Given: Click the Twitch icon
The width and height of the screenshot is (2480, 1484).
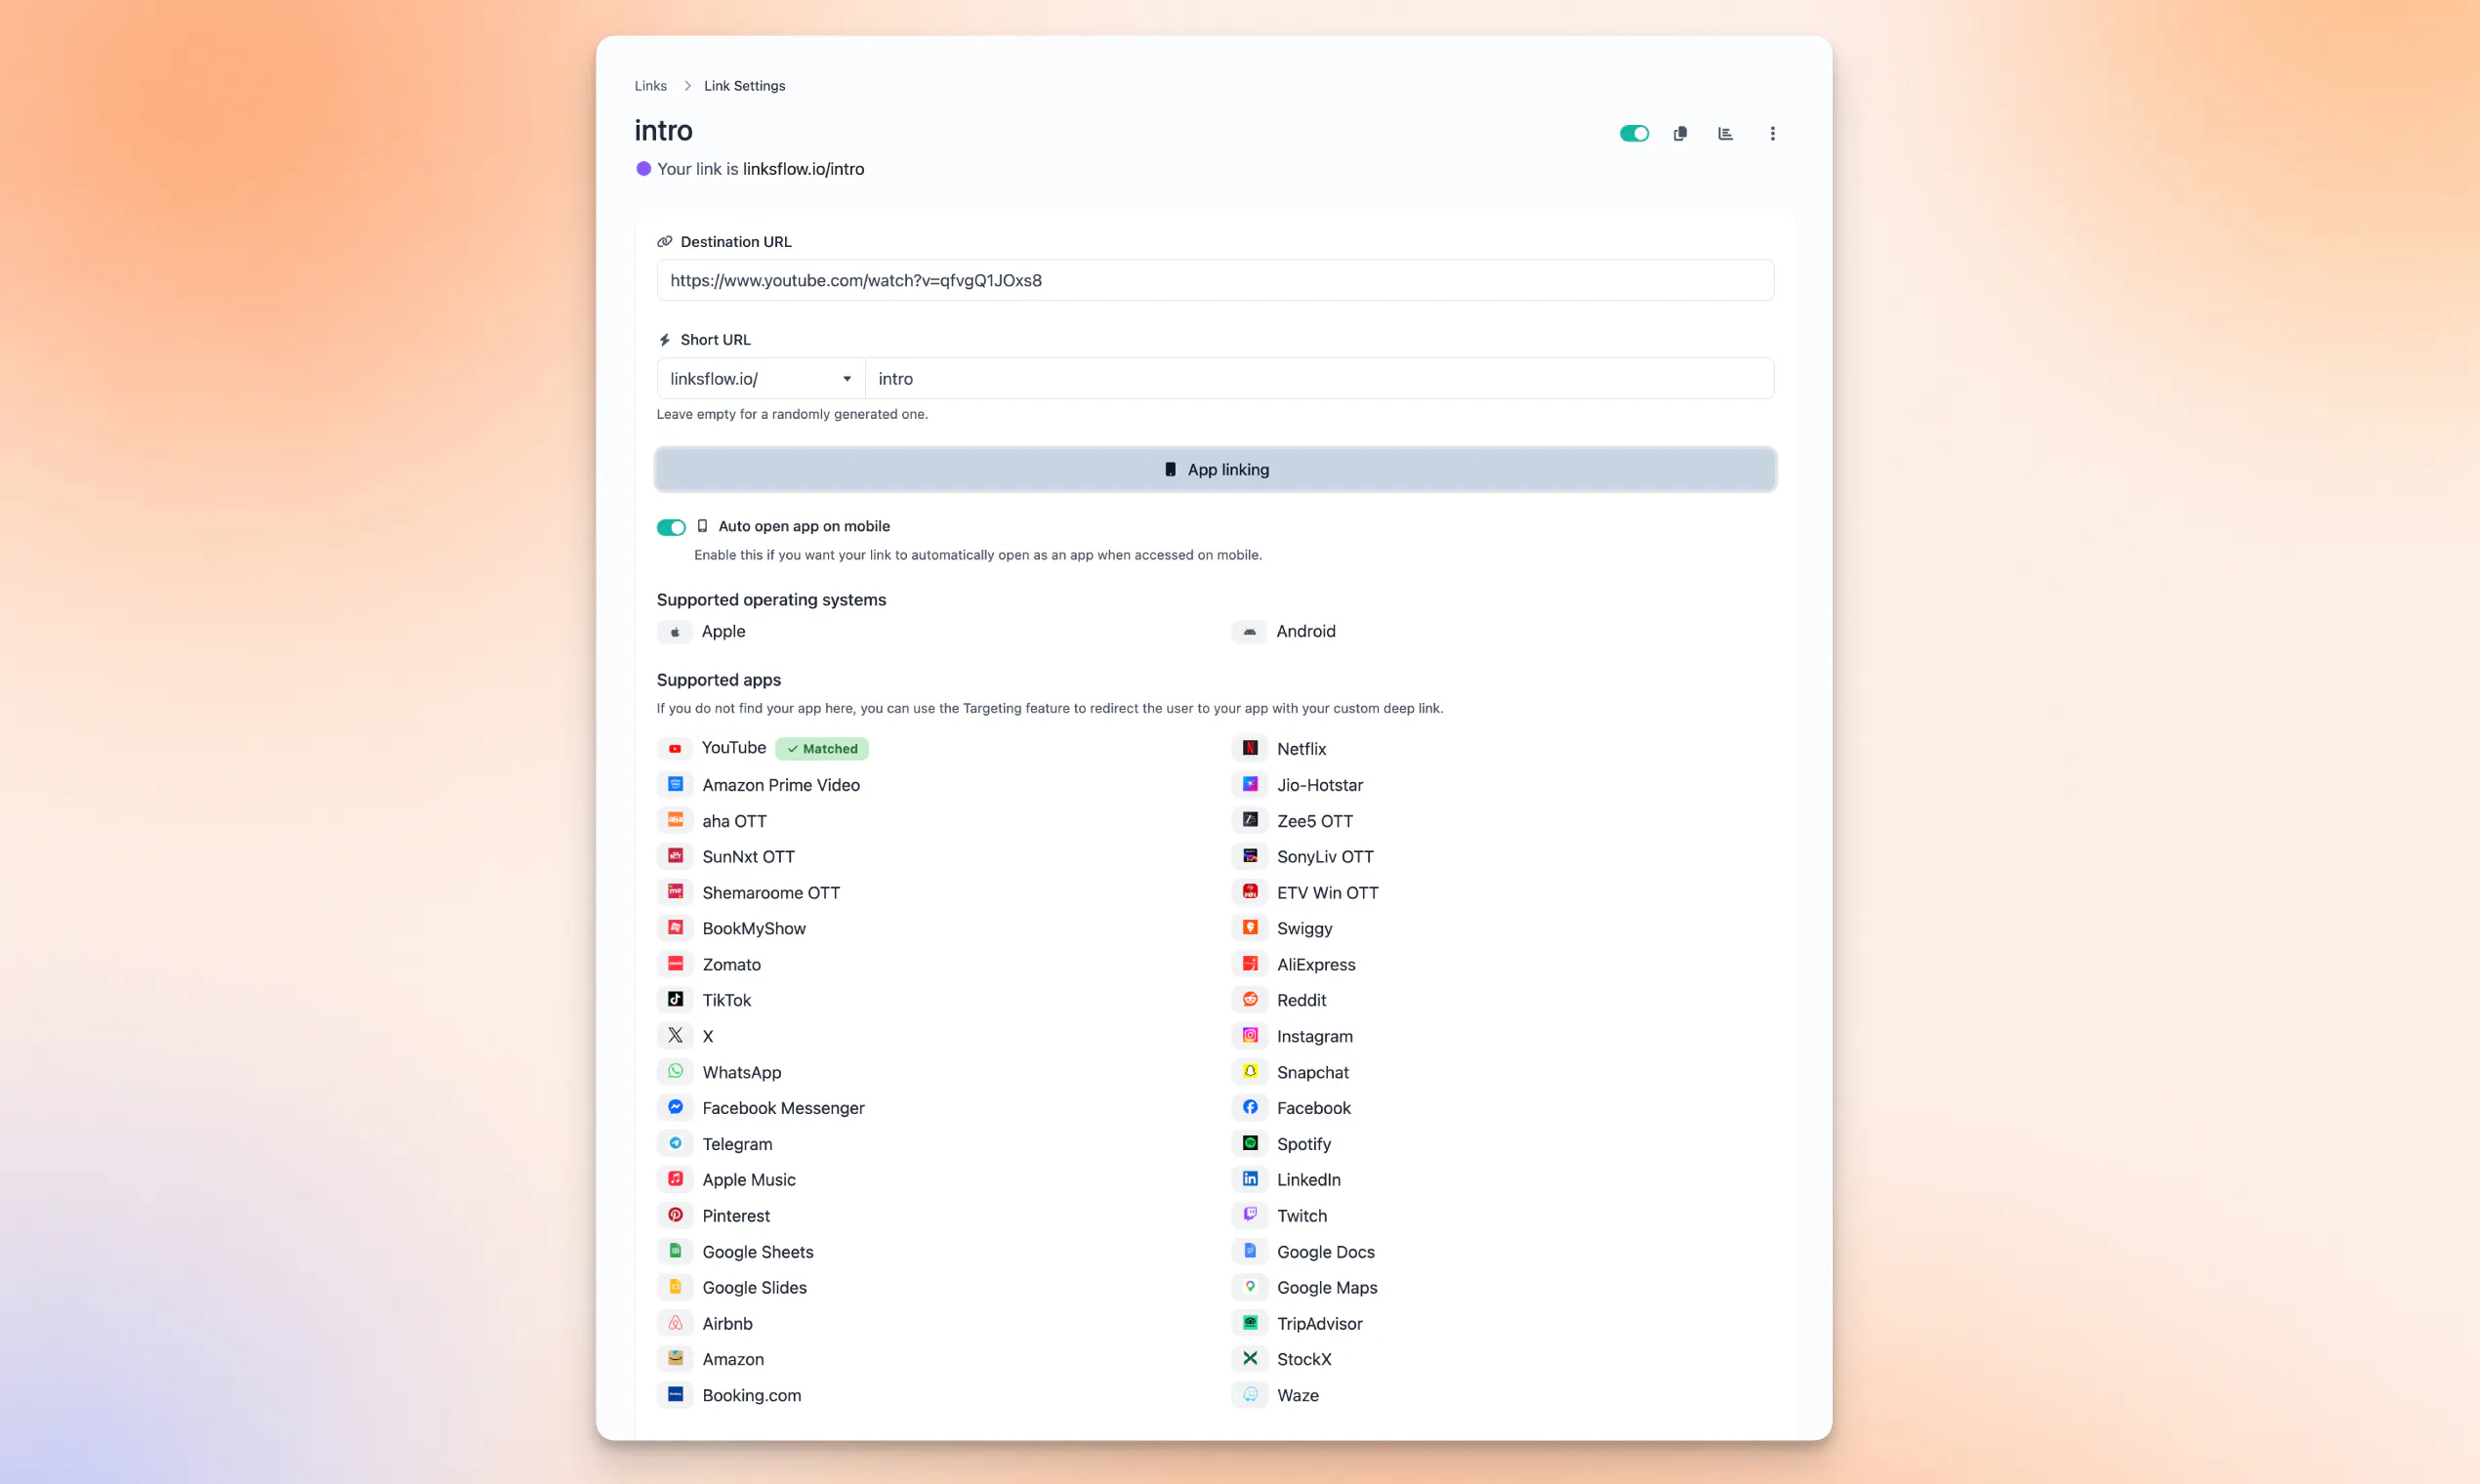Looking at the screenshot, I should (x=1250, y=1216).
